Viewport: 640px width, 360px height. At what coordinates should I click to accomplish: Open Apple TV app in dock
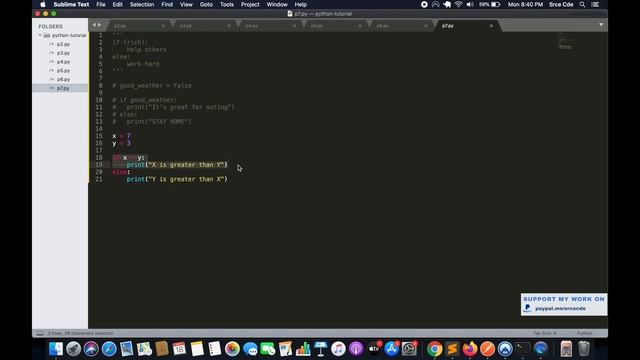374,349
